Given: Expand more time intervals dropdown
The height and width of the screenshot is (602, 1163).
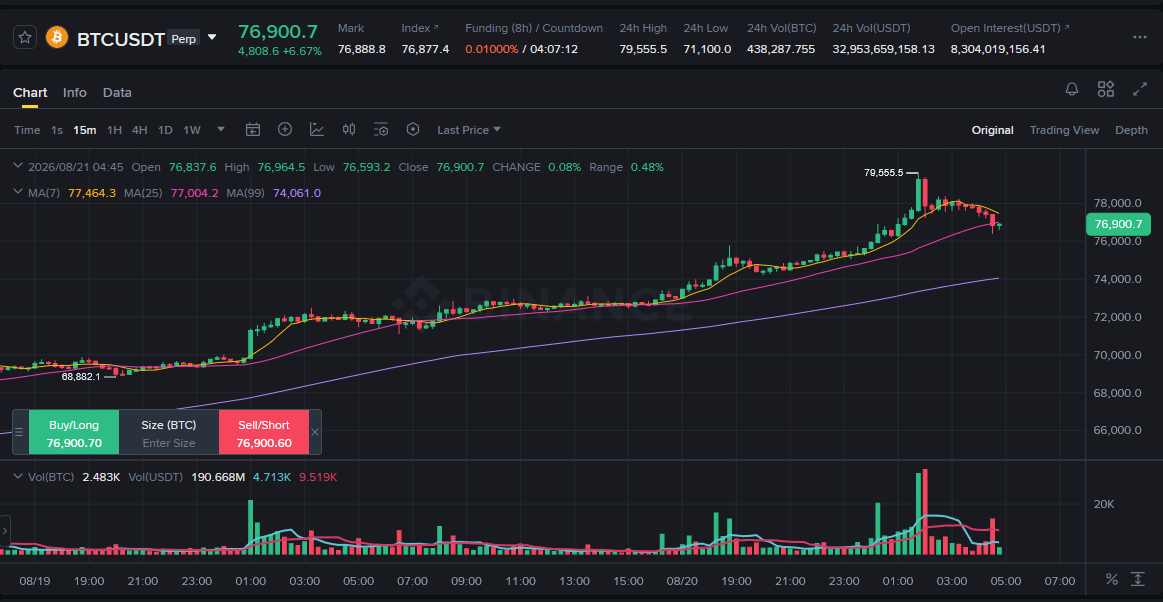Looking at the screenshot, I should pyautogui.click(x=221, y=130).
